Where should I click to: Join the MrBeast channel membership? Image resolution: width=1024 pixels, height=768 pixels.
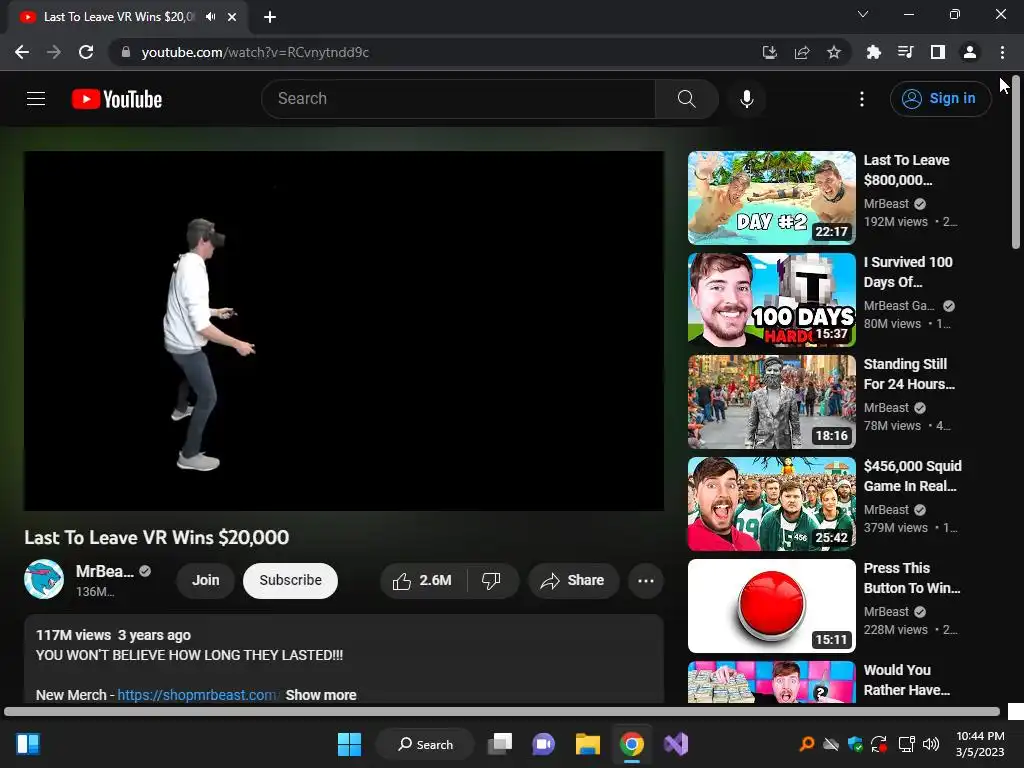(206, 581)
